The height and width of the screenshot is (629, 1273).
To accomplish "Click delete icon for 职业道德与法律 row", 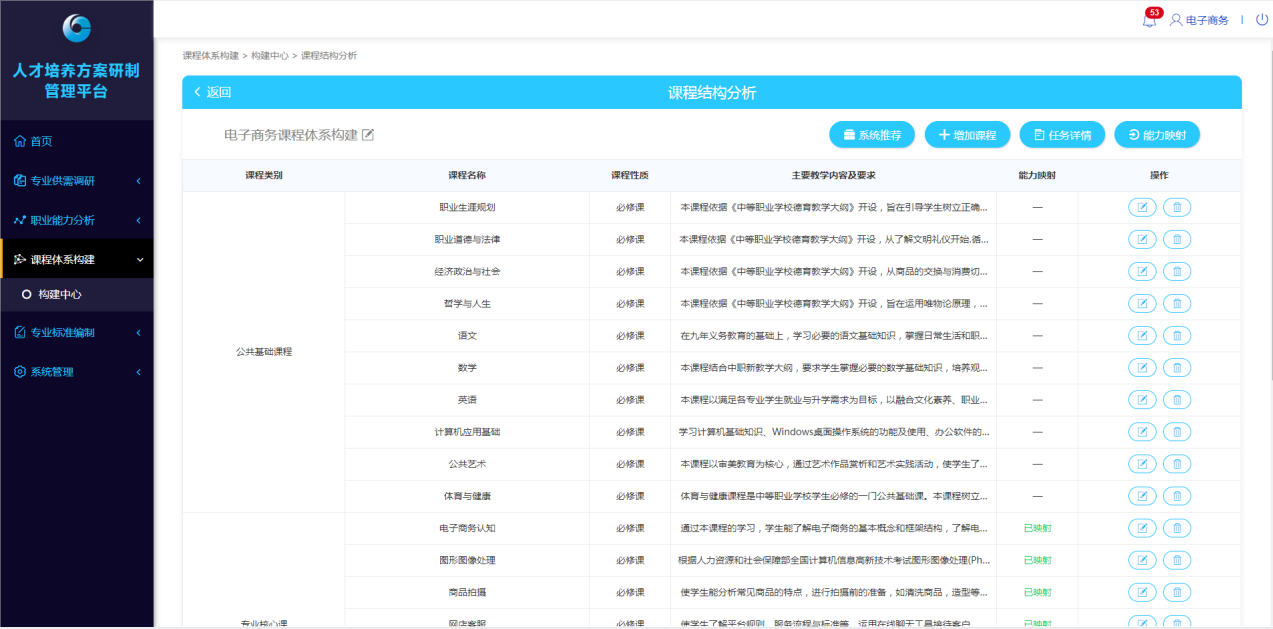I will click(x=1177, y=240).
